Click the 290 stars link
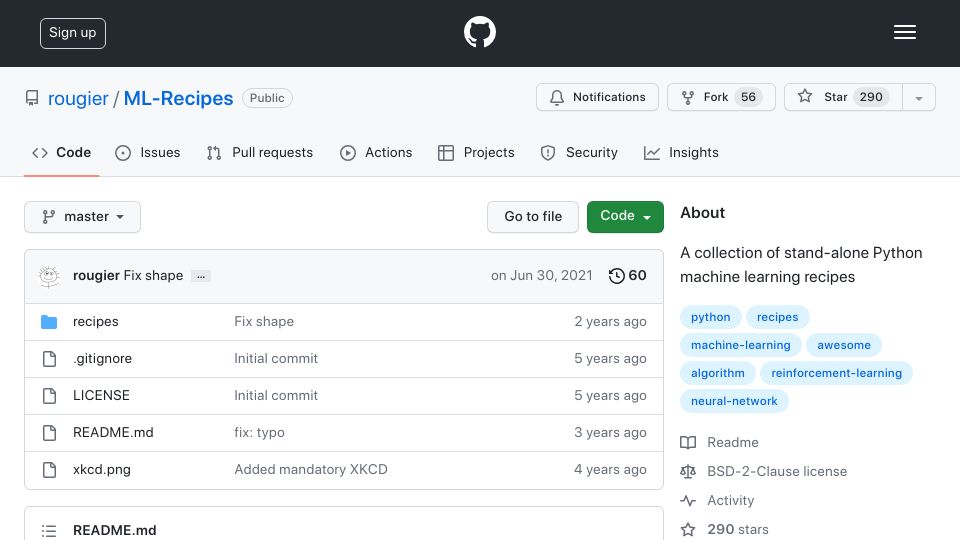Screen dimensions: 960x540 tap(725, 530)
